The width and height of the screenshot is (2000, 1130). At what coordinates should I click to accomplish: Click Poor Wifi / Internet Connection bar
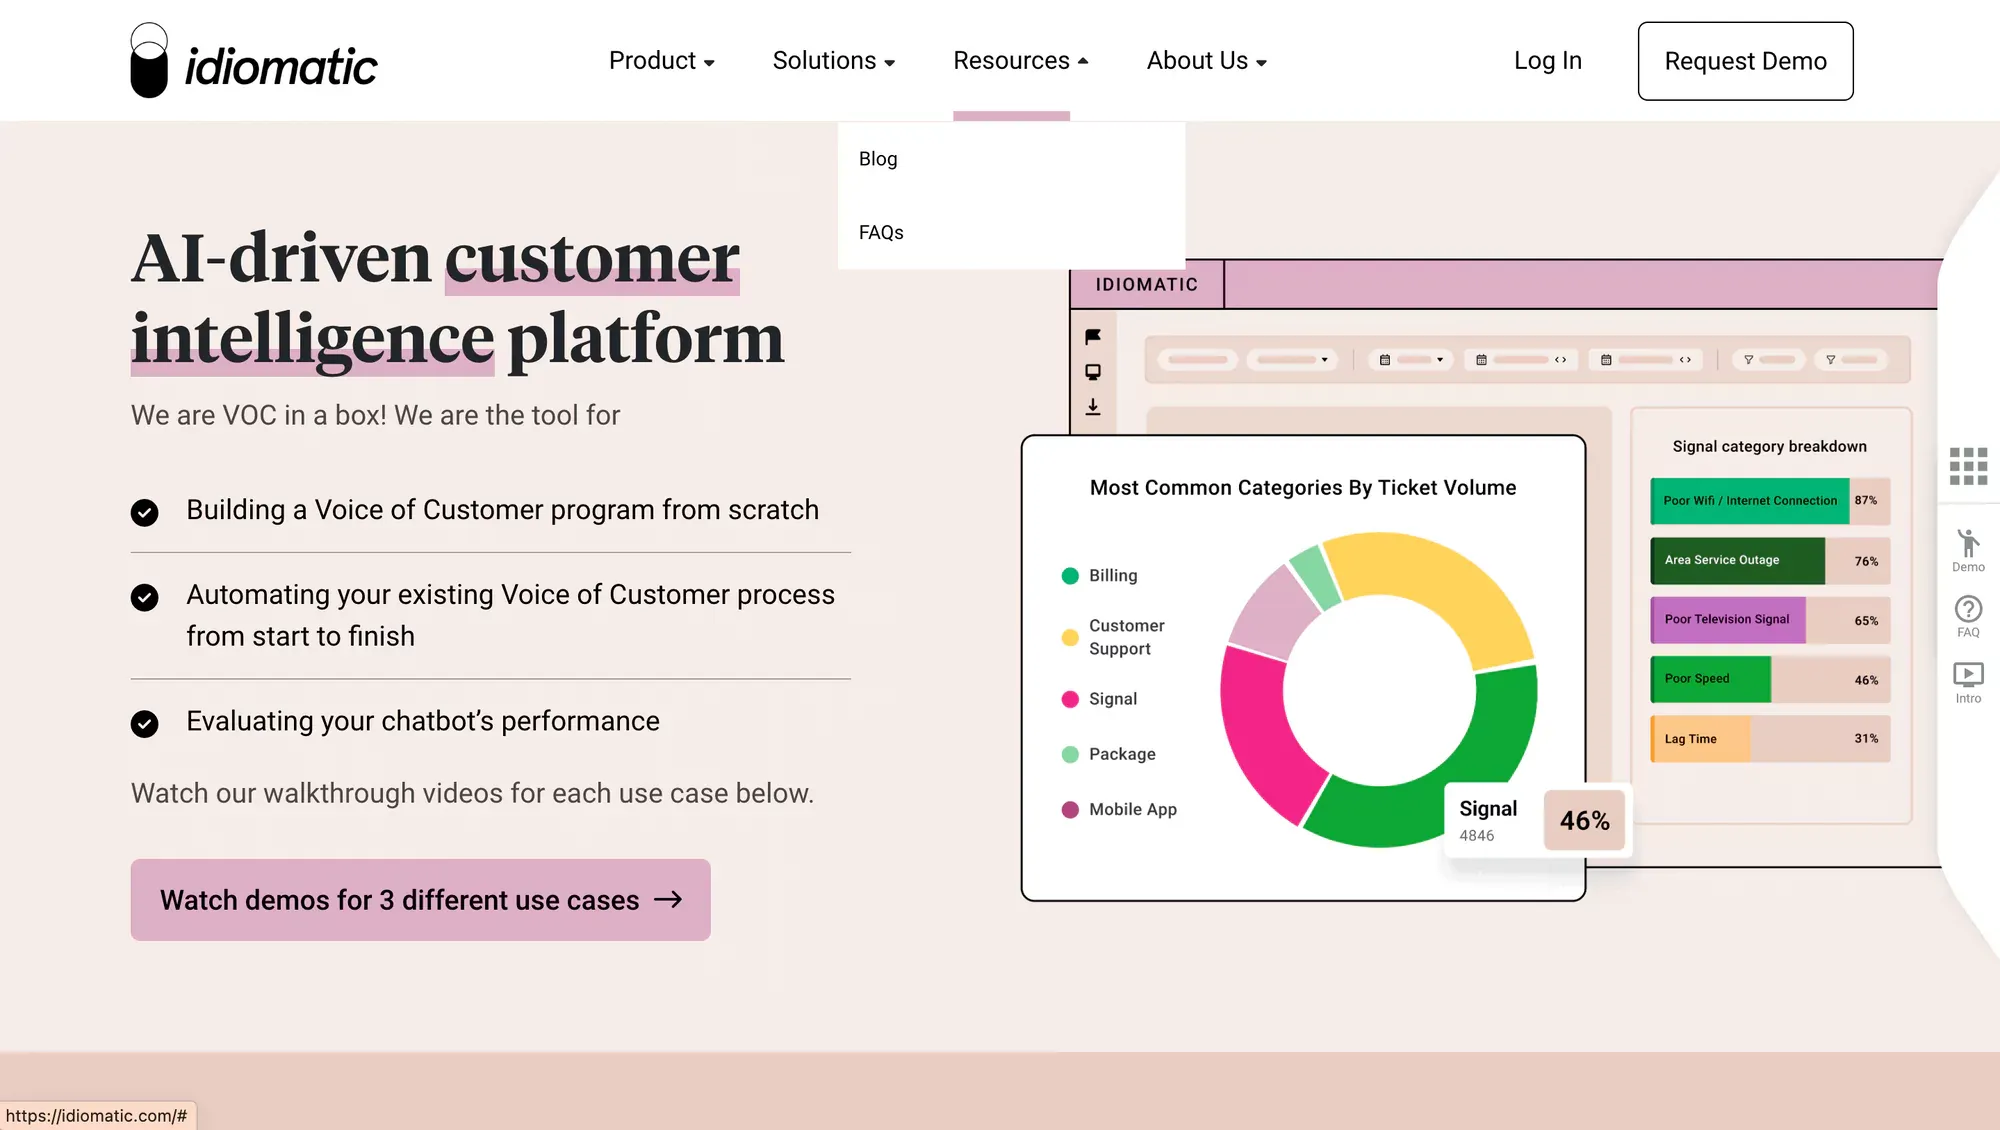[1770, 501]
